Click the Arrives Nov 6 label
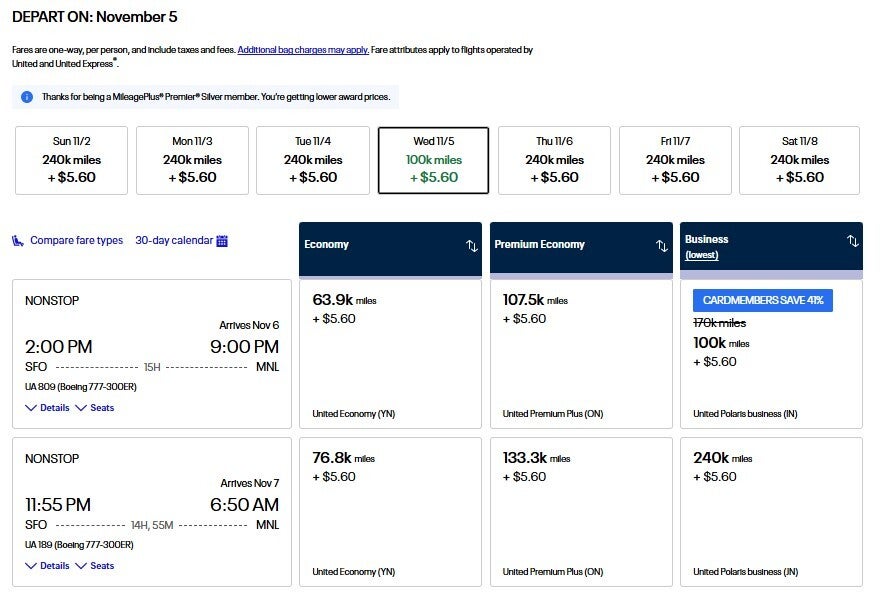The image size is (885, 598). click(249, 326)
